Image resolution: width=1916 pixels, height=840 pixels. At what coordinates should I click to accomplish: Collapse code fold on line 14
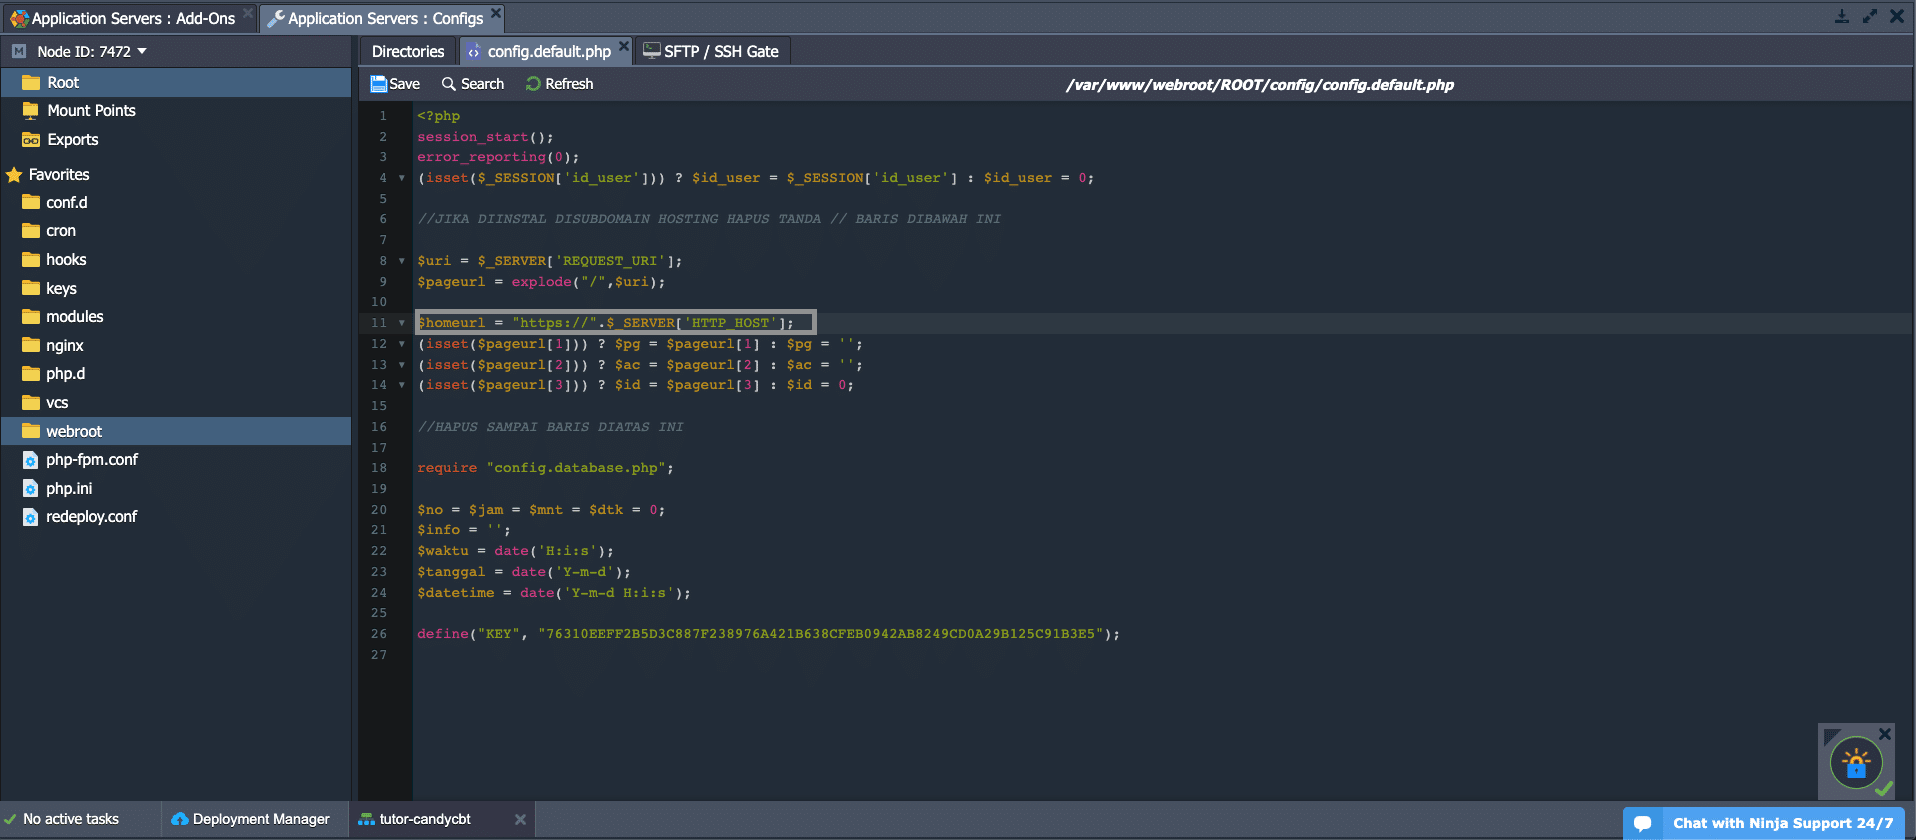coord(402,385)
